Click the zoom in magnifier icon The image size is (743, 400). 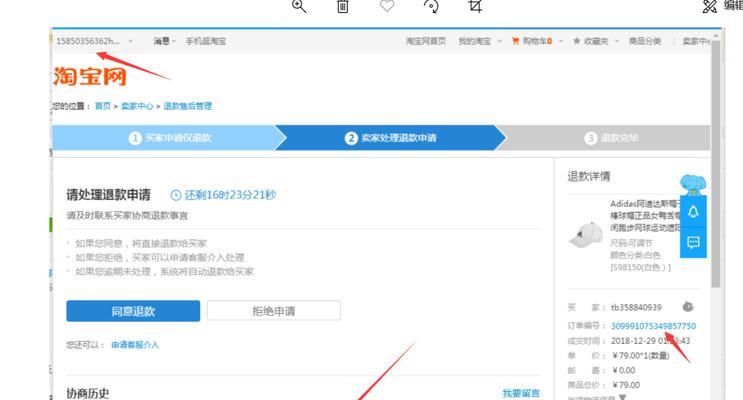coord(299,6)
